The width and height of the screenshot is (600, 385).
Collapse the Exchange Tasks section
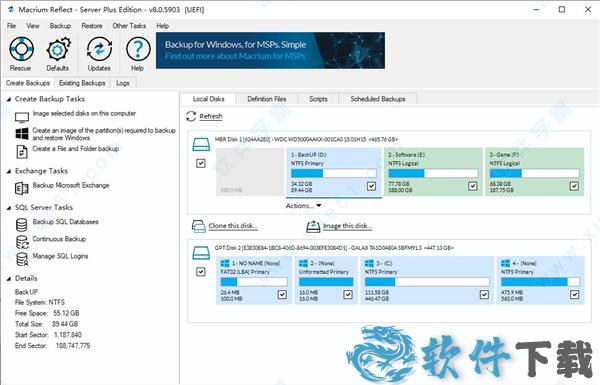pos(9,171)
